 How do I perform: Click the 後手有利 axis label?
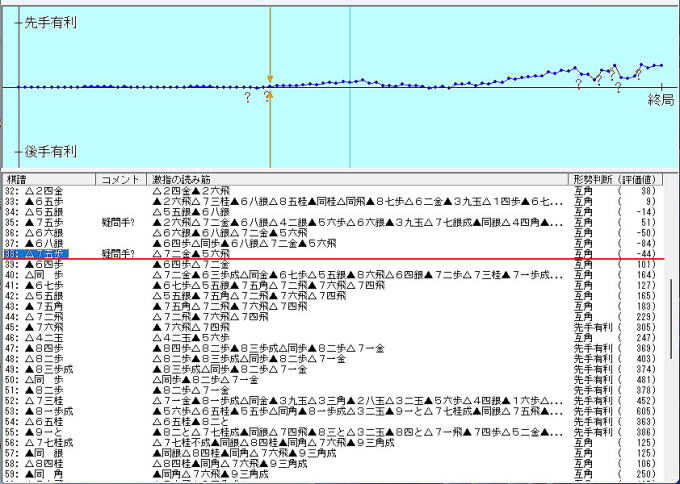[50, 151]
